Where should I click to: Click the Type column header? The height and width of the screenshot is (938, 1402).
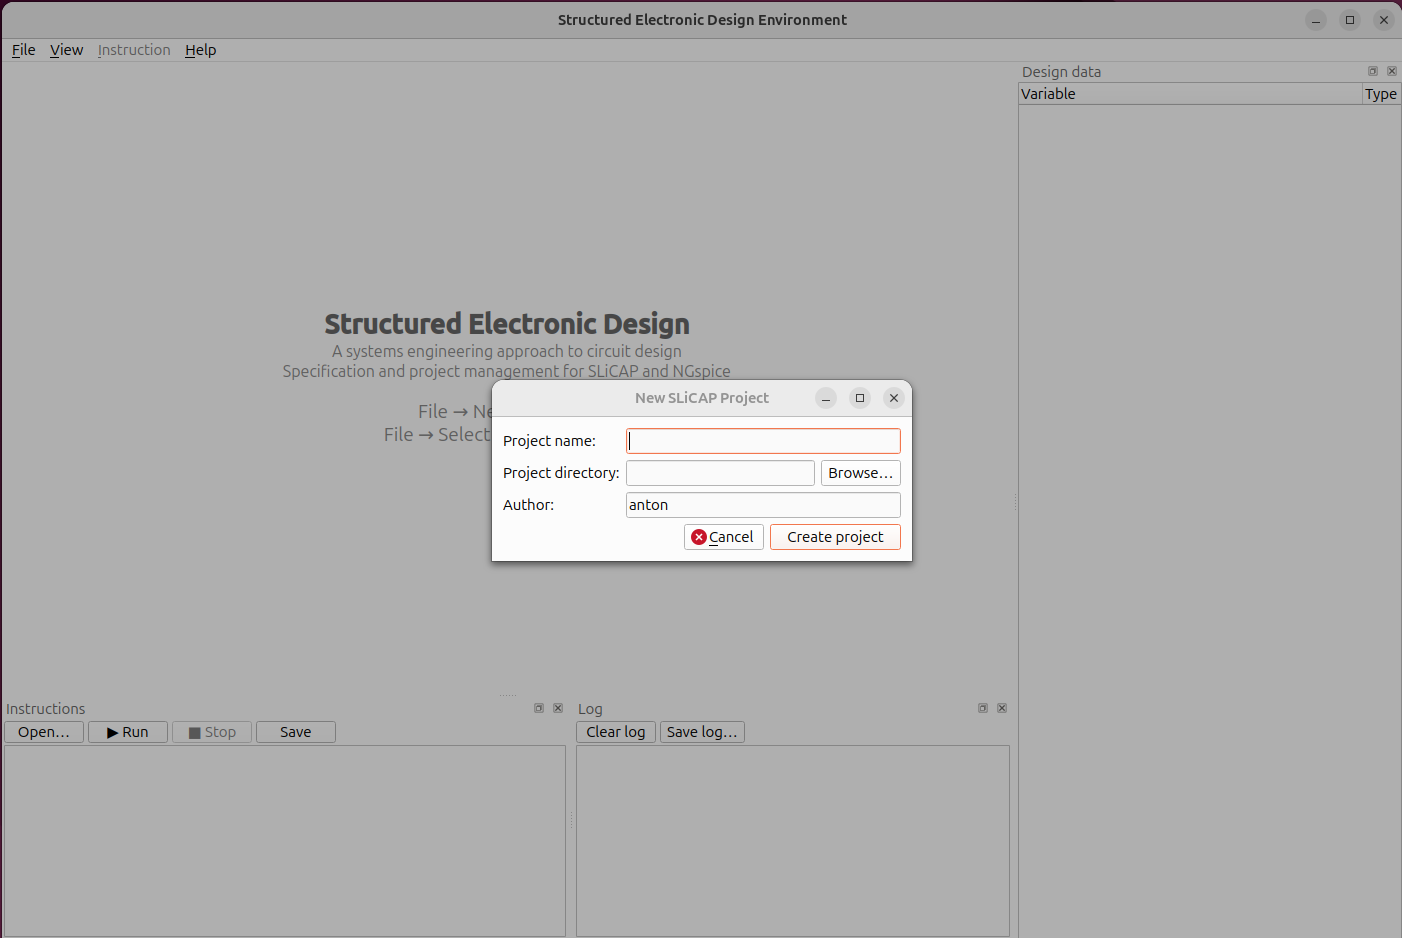pos(1381,94)
